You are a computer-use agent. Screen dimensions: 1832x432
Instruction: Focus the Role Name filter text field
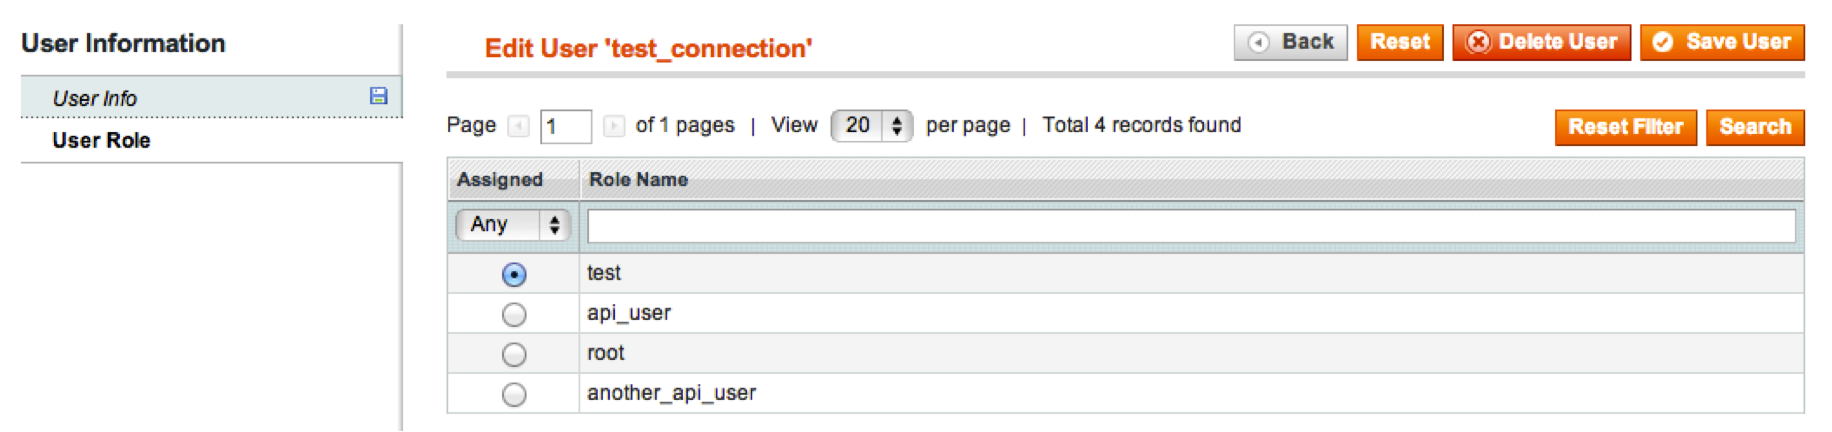coord(1191,226)
